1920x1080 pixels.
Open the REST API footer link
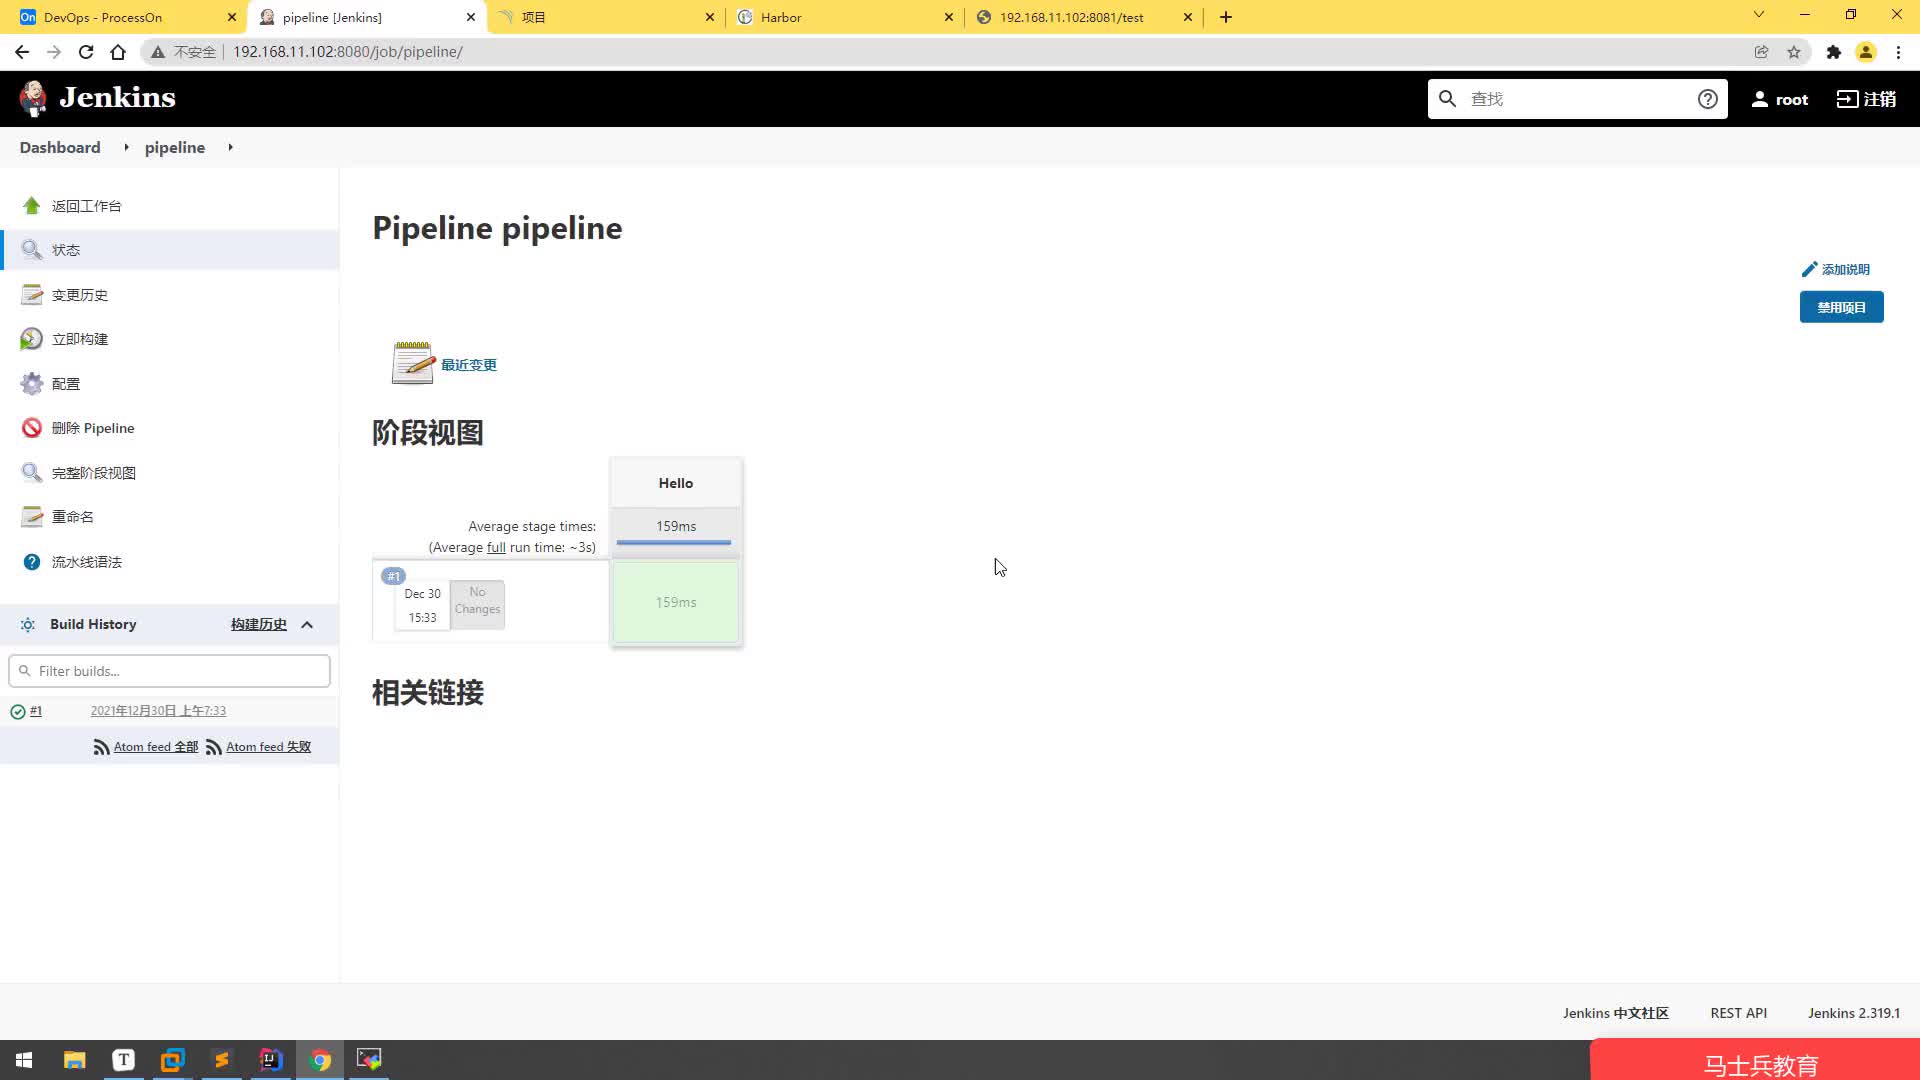(1739, 1013)
